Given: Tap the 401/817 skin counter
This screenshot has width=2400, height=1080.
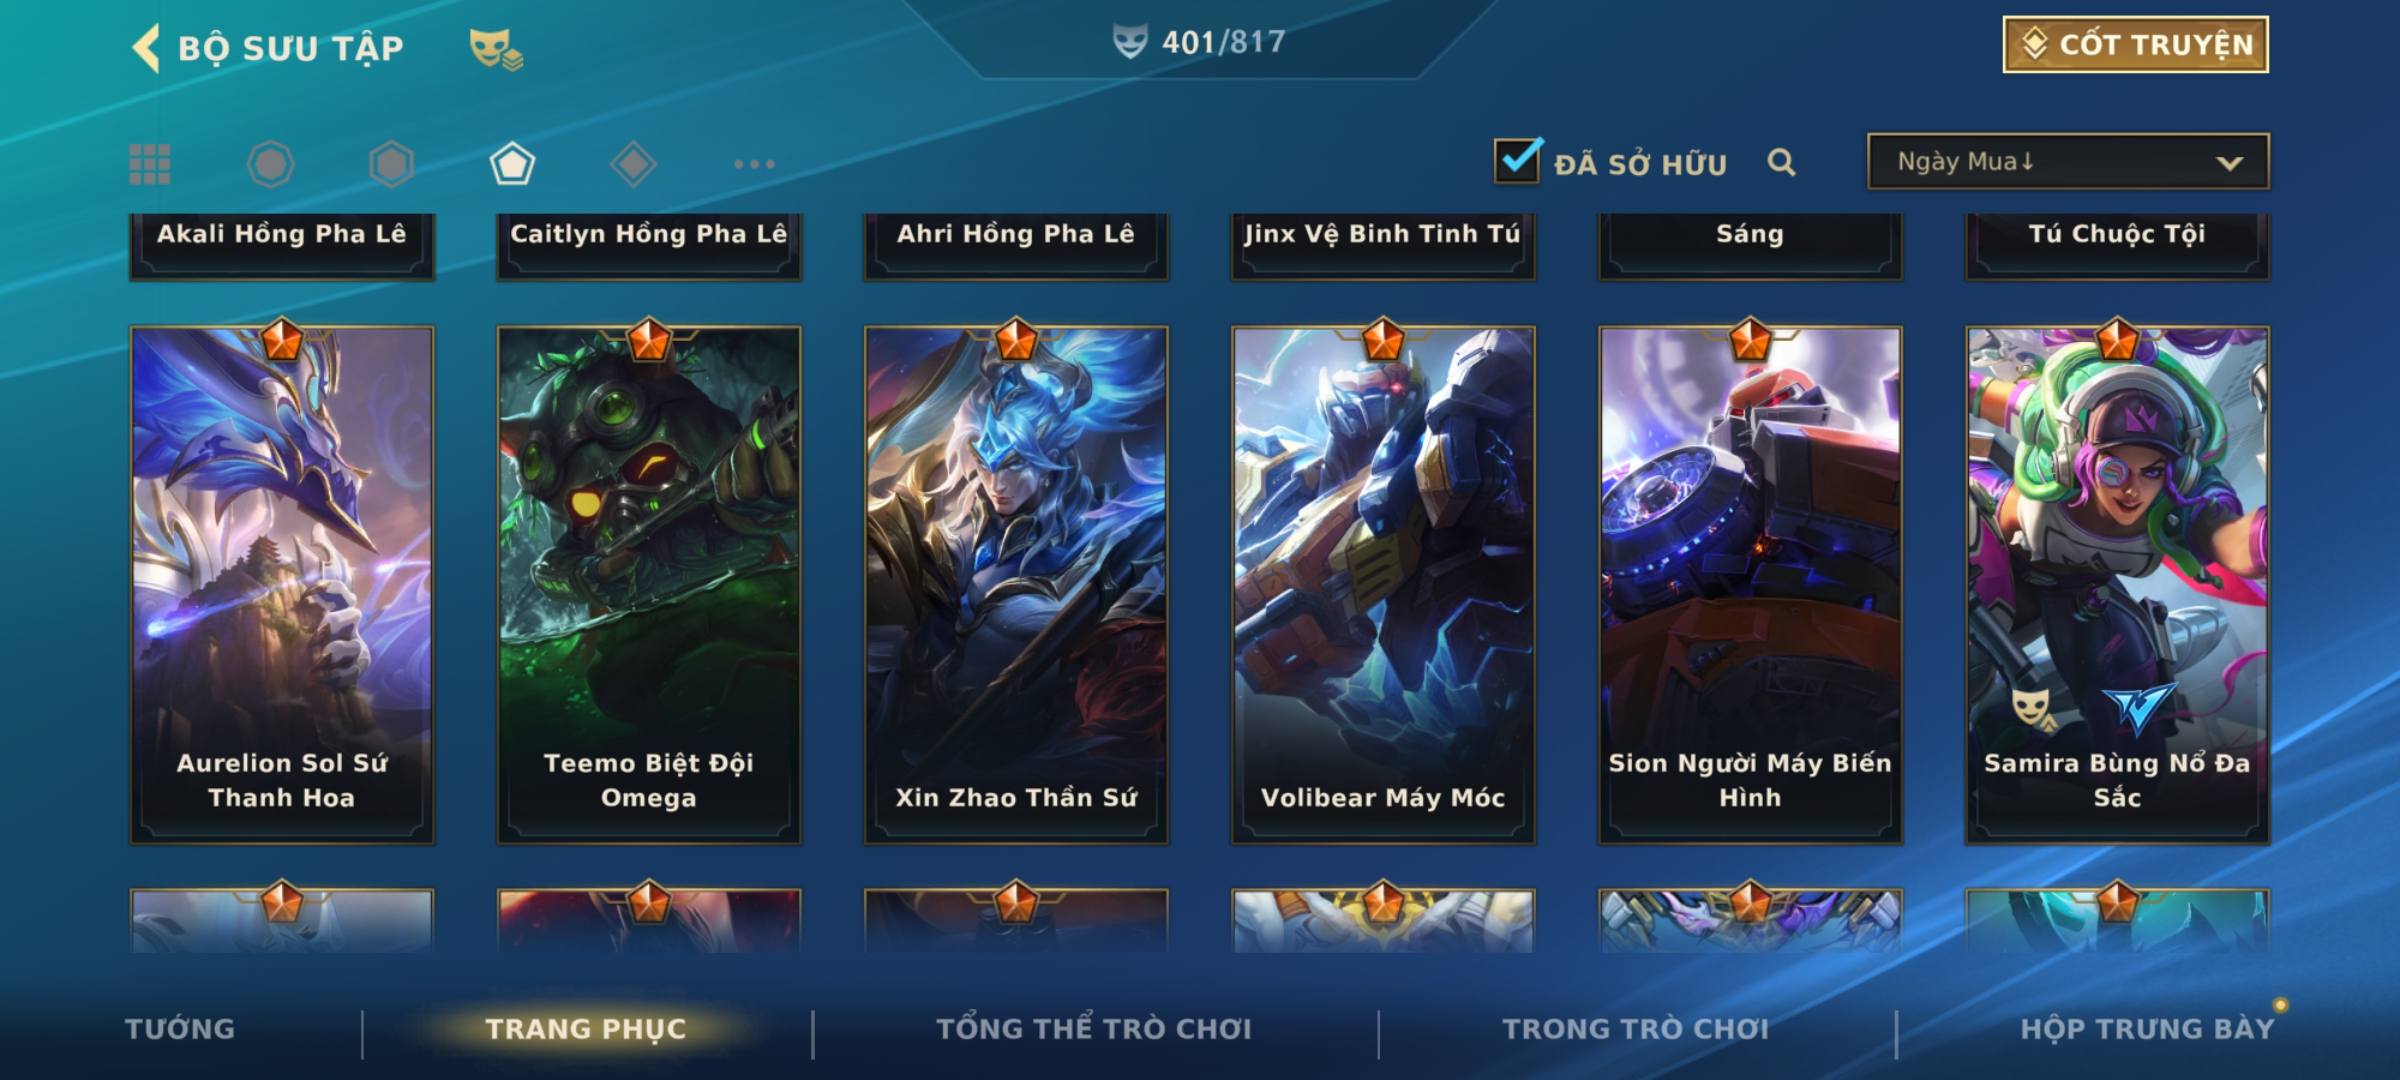Looking at the screenshot, I should [x=1199, y=42].
